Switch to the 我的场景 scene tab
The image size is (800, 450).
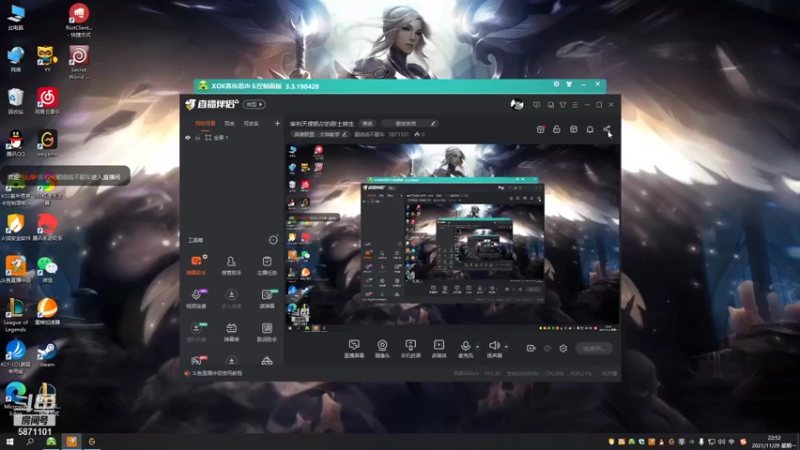point(205,123)
